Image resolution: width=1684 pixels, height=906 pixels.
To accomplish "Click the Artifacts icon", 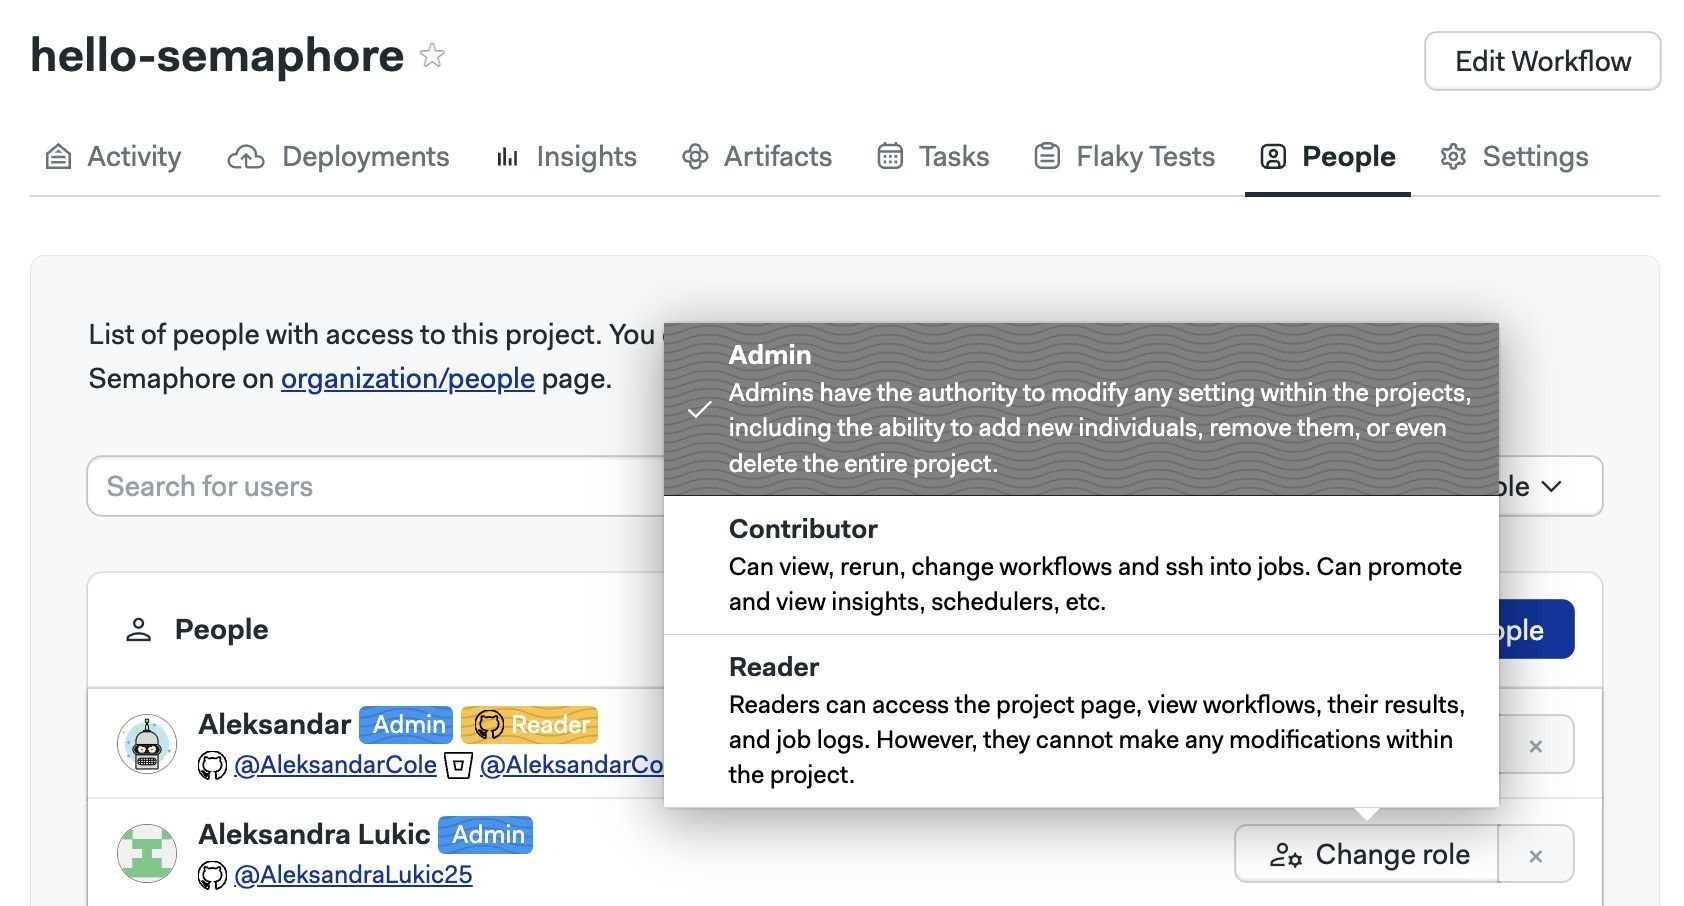I will (695, 157).
